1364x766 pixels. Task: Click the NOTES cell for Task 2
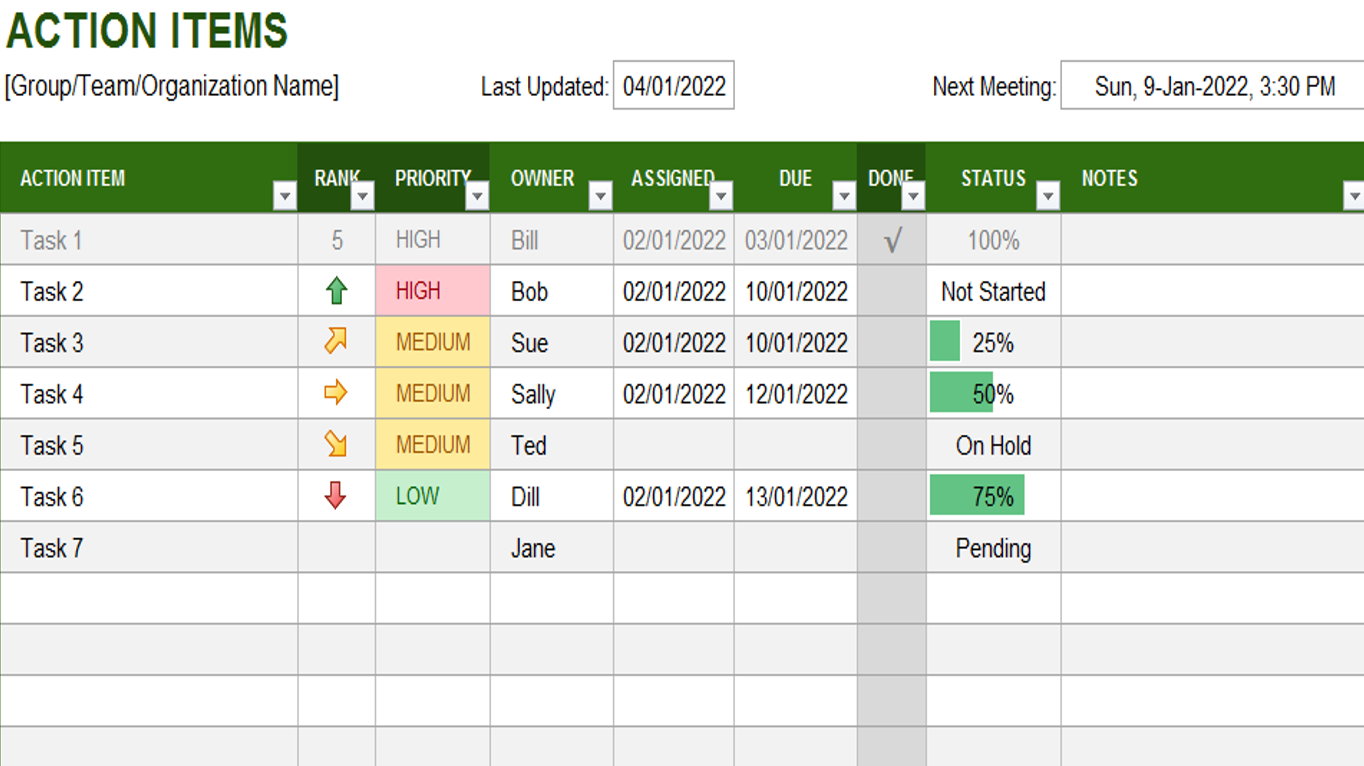pos(1212,291)
